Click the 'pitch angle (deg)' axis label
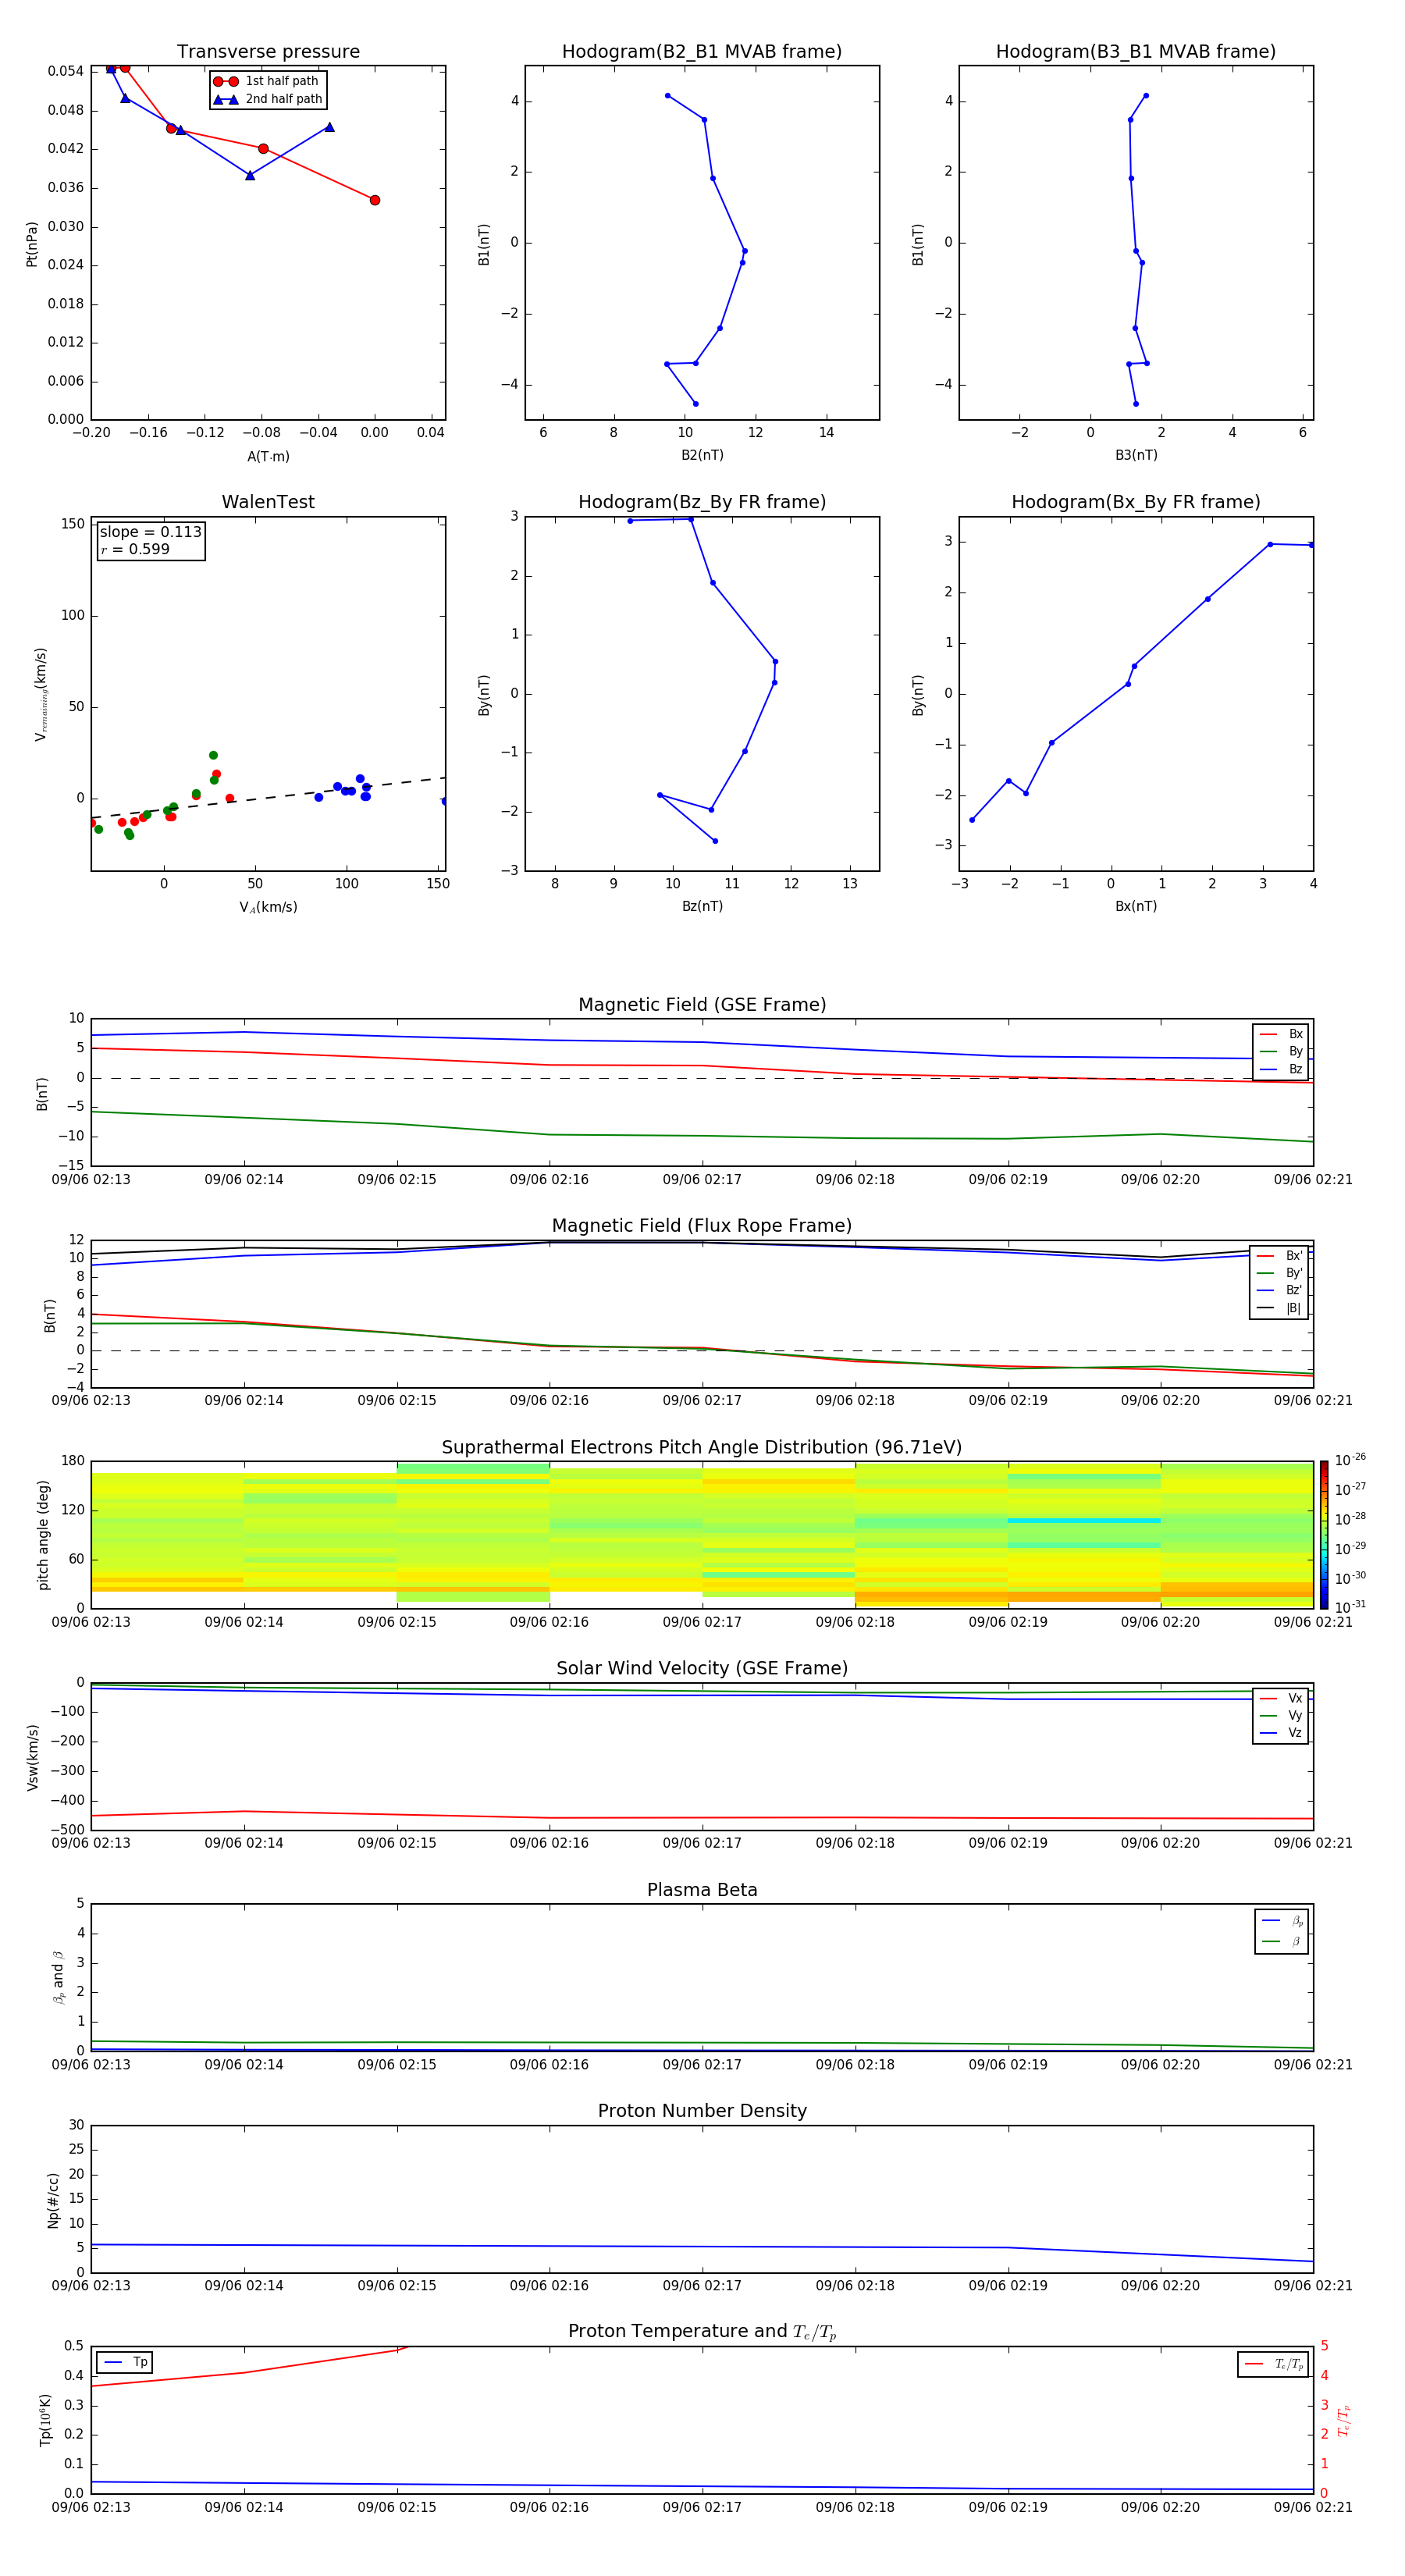 click(x=43, y=1535)
